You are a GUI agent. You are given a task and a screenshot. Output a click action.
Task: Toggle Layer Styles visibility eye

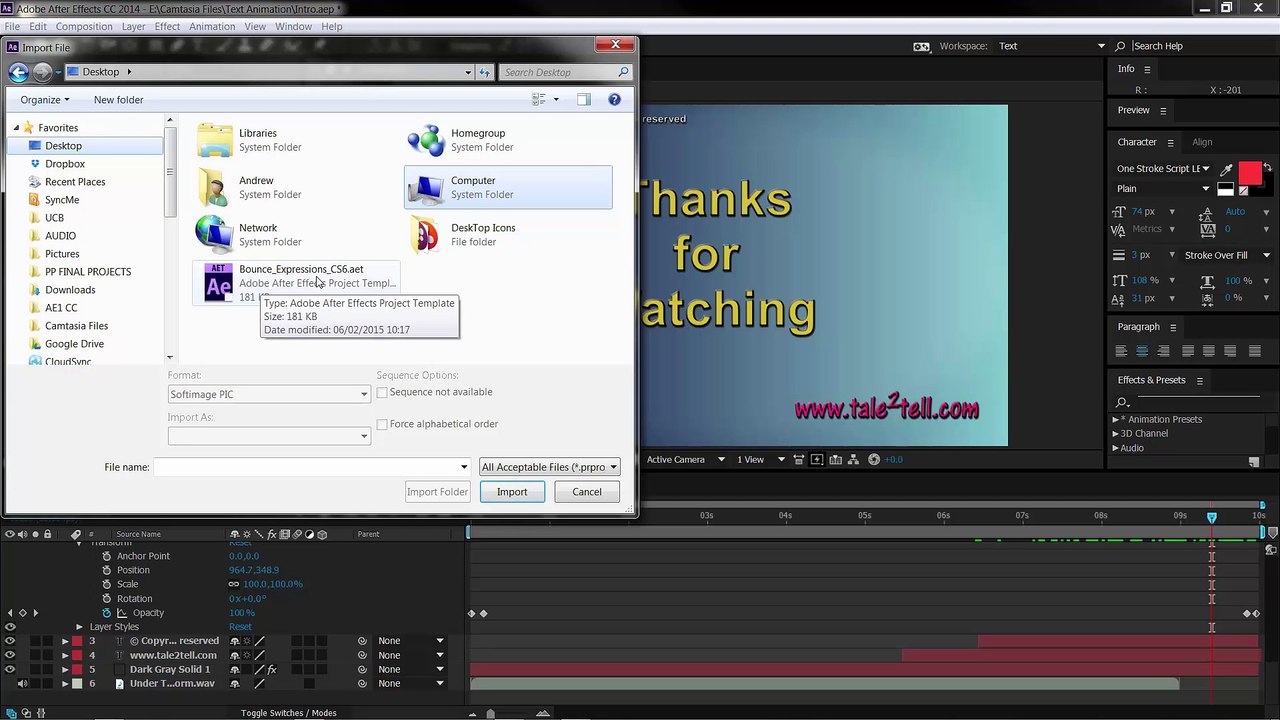coord(10,627)
